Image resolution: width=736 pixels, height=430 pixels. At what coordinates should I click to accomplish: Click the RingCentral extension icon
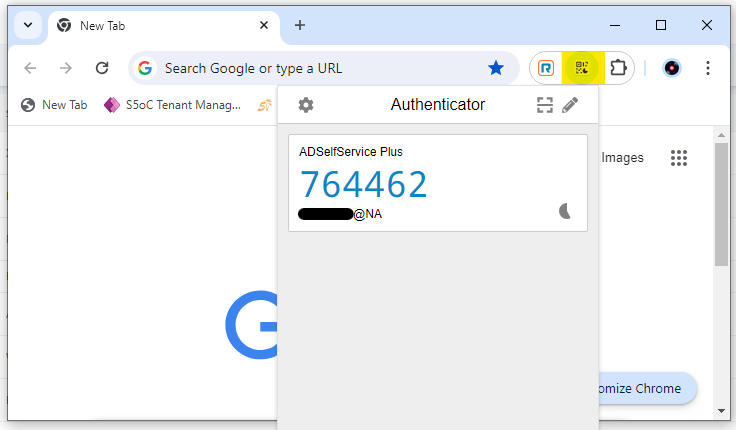tap(546, 68)
